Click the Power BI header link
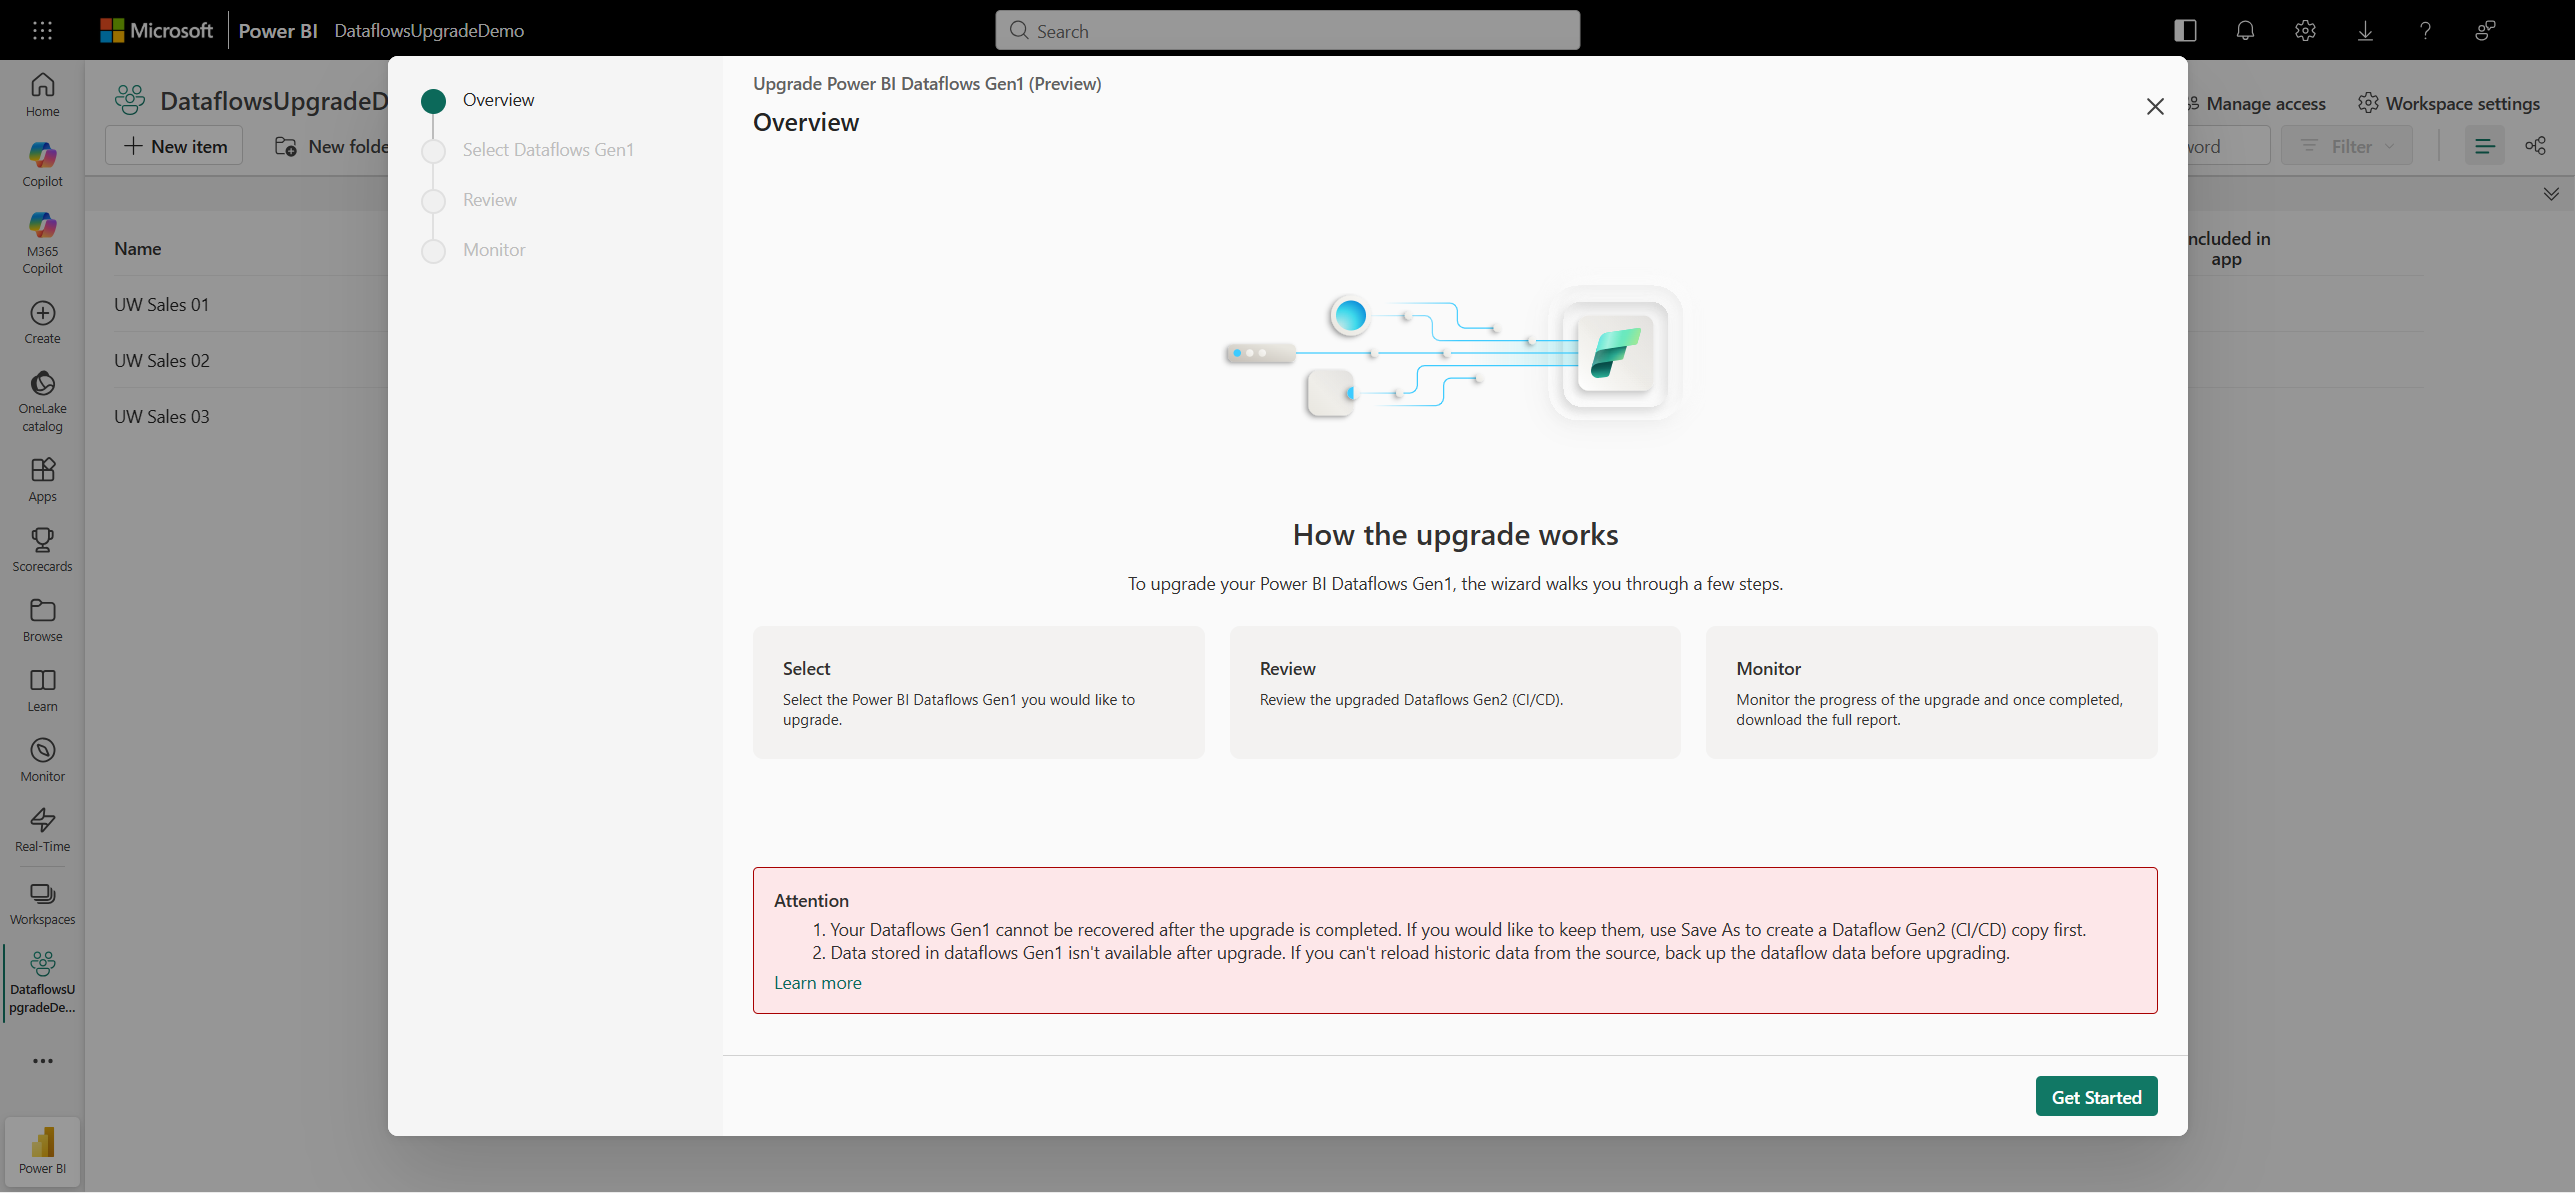2575x1193 pixels. tap(278, 30)
